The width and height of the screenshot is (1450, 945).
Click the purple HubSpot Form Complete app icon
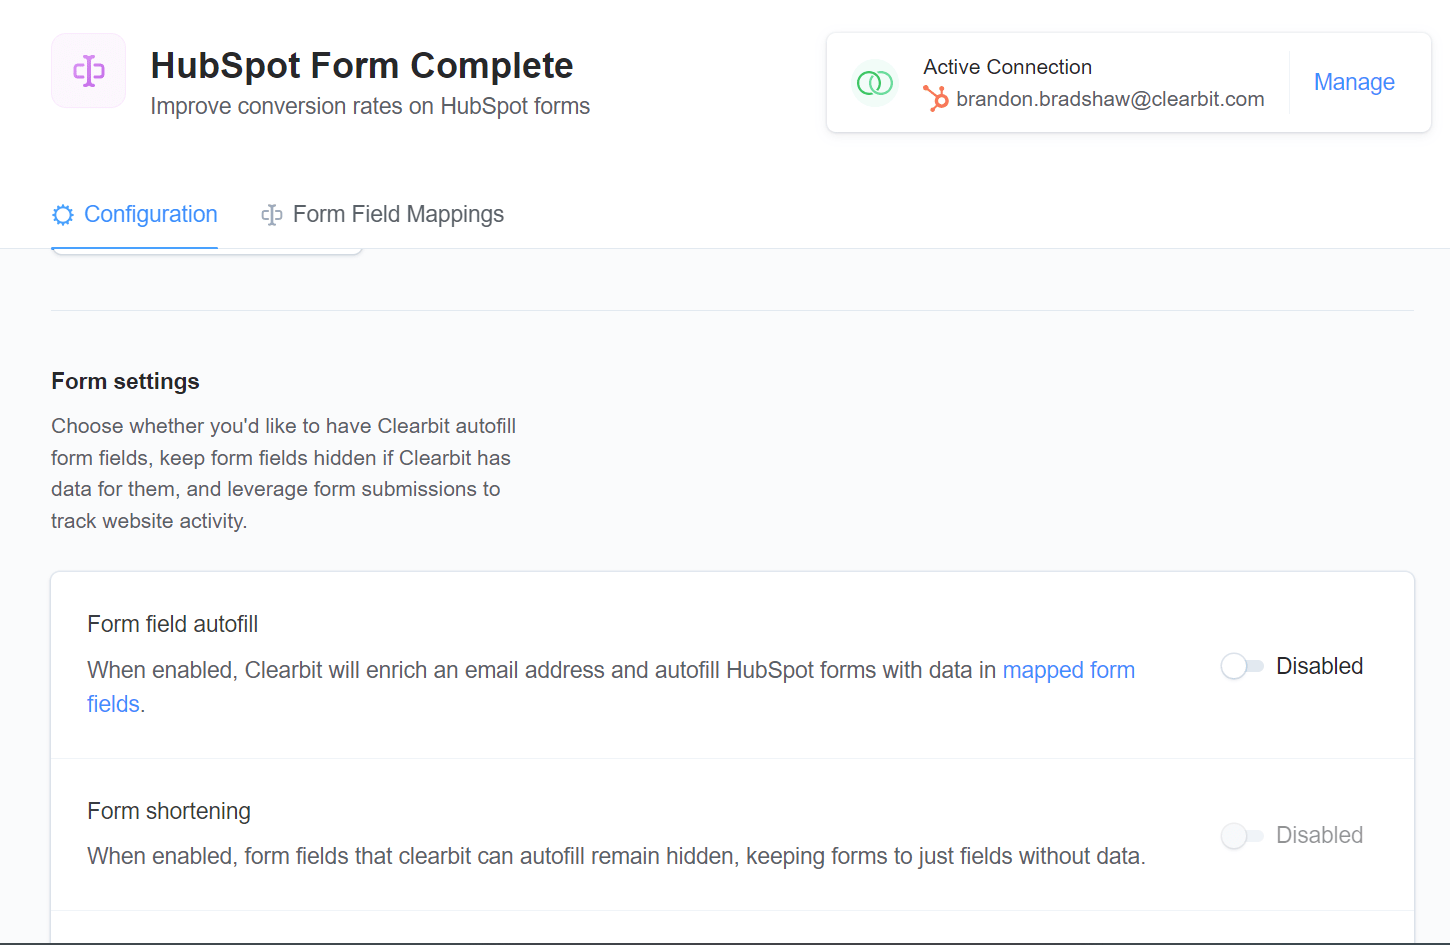coord(89,71)
